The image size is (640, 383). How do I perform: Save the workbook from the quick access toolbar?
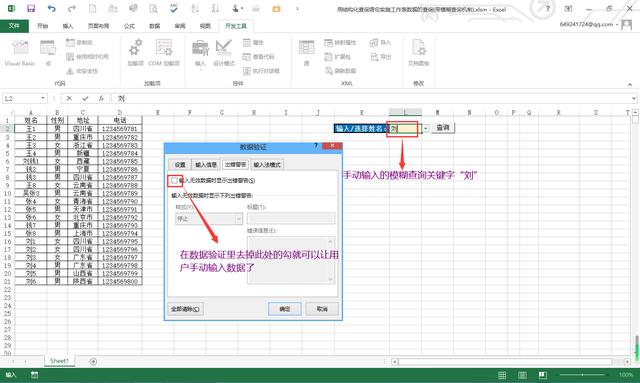coord(31,9)
